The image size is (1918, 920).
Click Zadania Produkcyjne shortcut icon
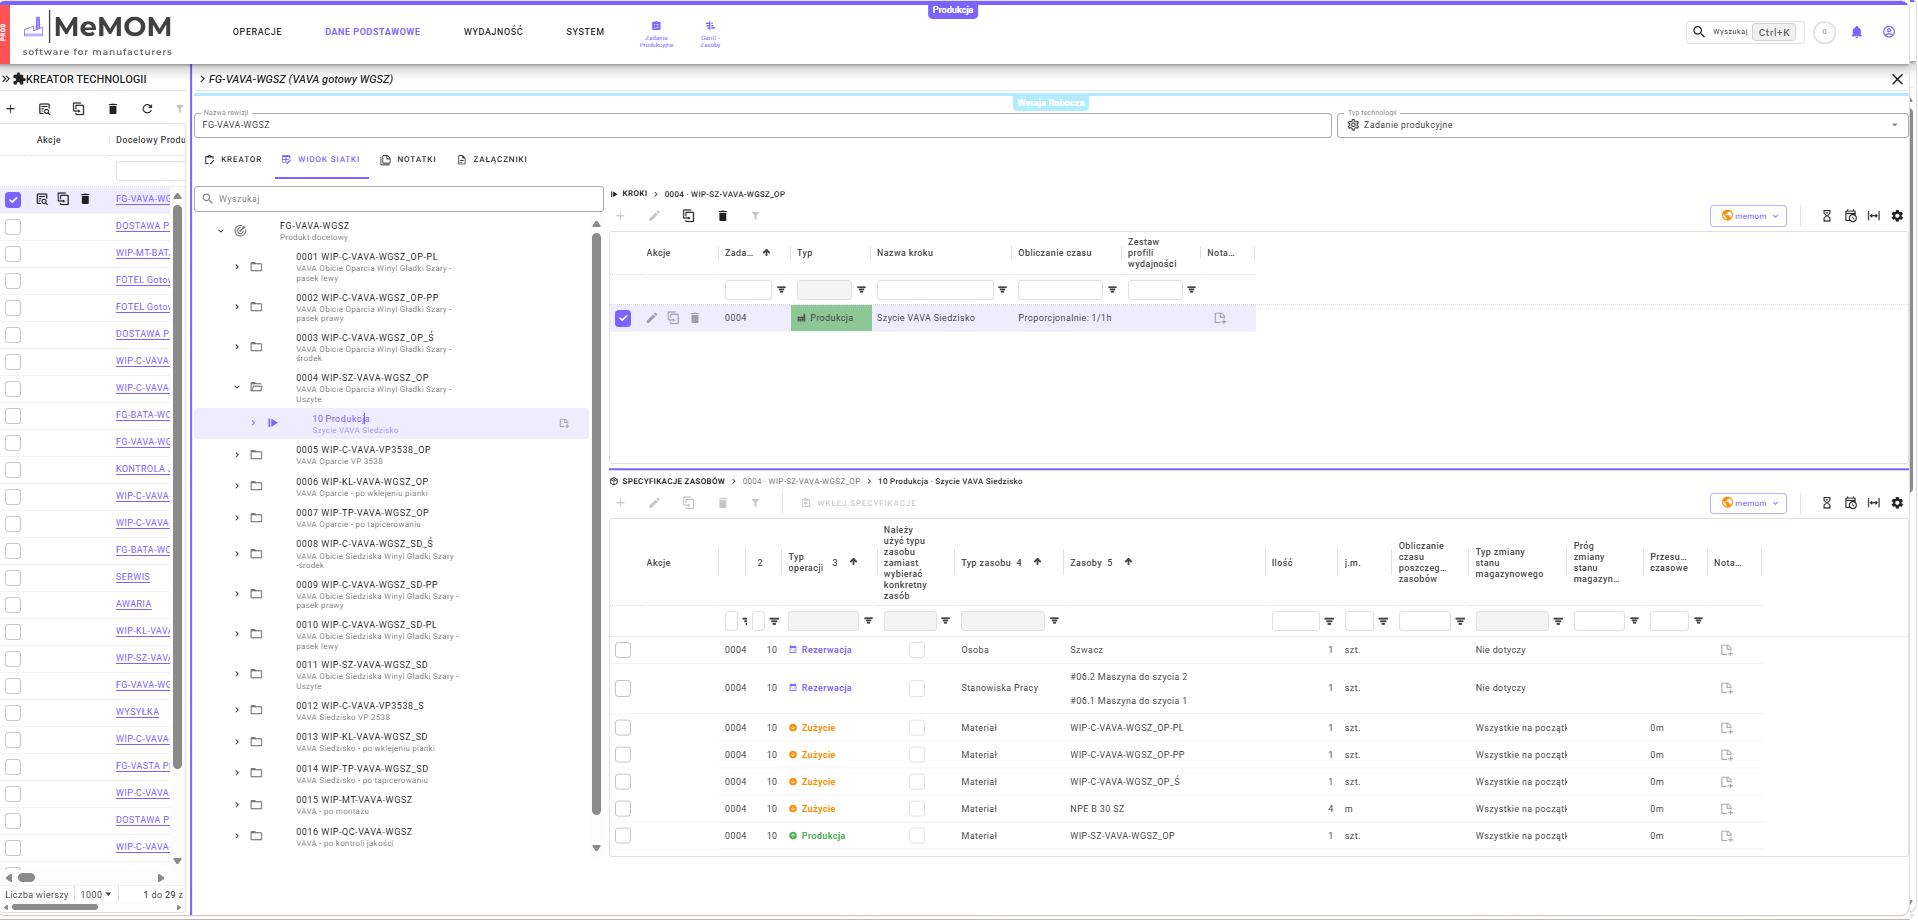click(x=656, y=33)
